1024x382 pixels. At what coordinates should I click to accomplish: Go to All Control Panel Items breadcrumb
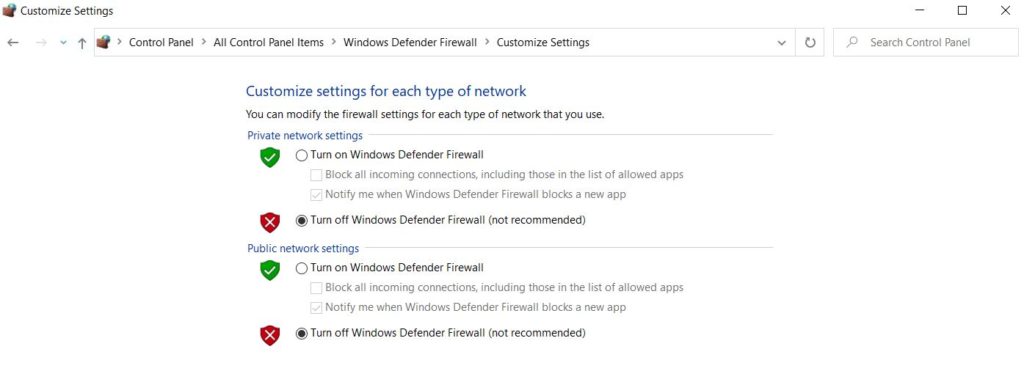pos(268,42)
